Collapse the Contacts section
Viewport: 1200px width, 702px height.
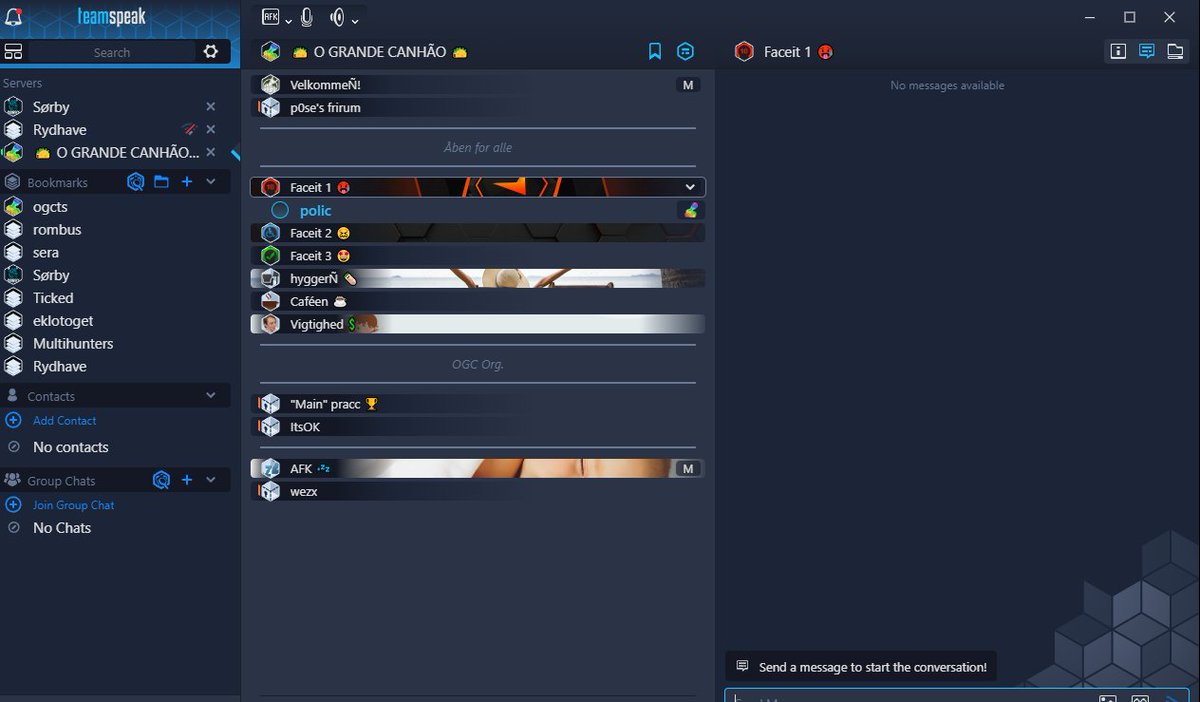[211, 396]
